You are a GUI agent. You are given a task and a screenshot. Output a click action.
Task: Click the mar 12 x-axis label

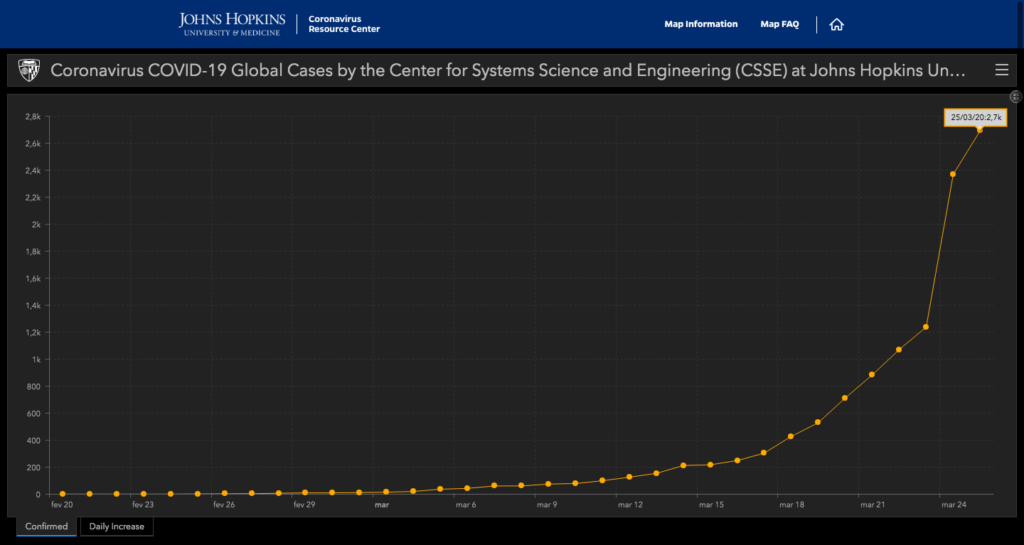pos(630,505)
